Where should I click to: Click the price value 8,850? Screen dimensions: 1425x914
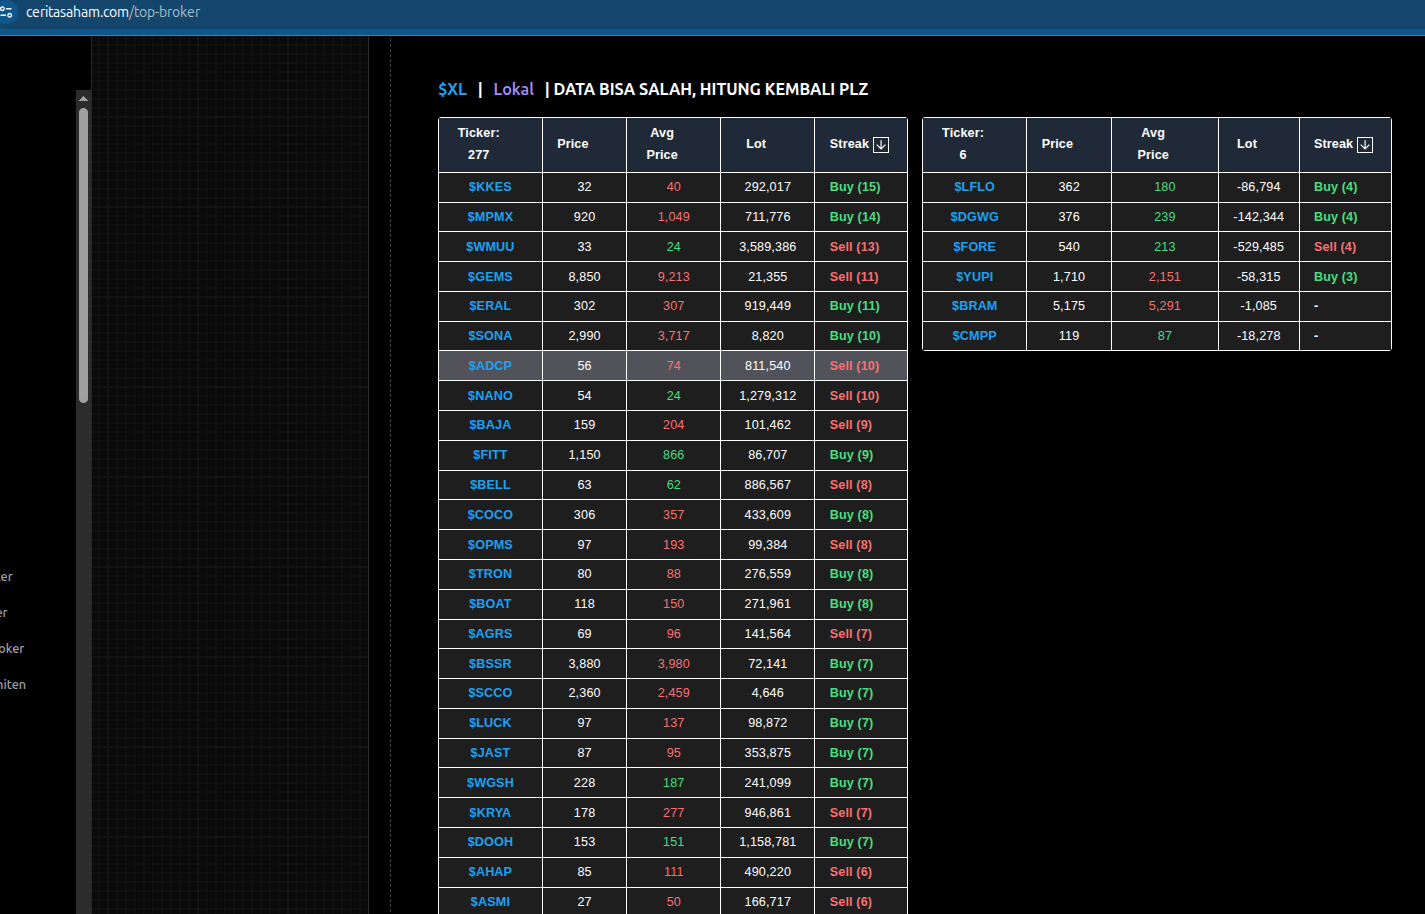tap(585, 277)
